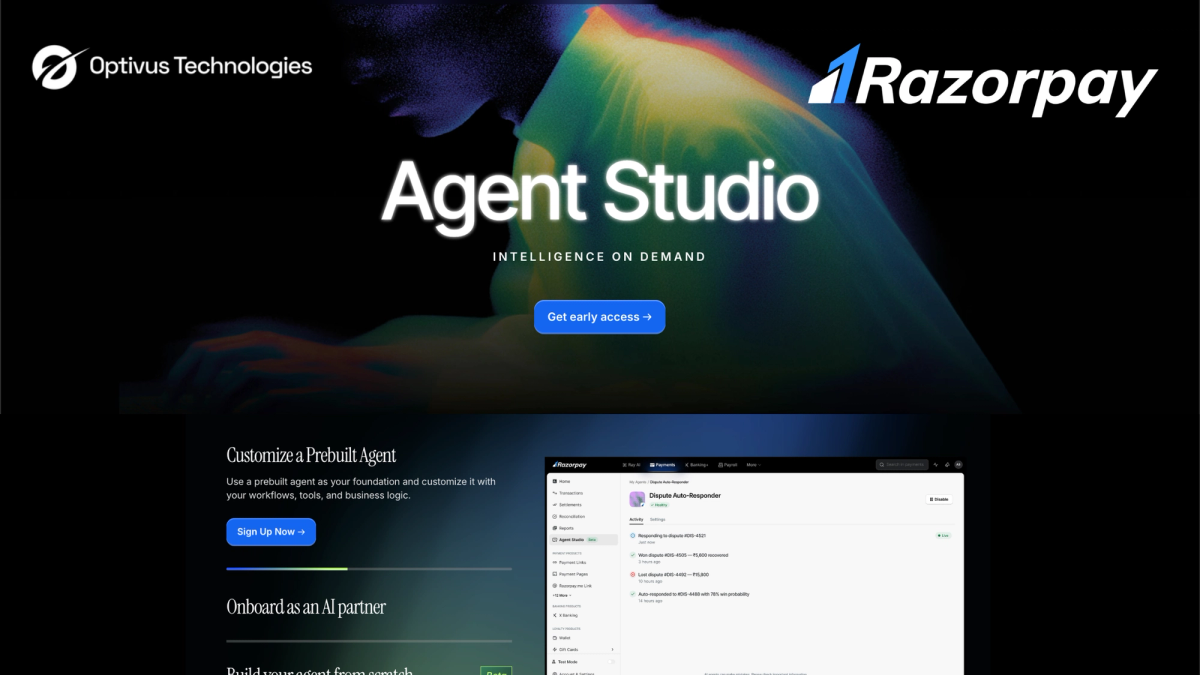Click the Lost dispute #DIS-4492 red icon
1200x675 pixels.
tap(633, 574)
